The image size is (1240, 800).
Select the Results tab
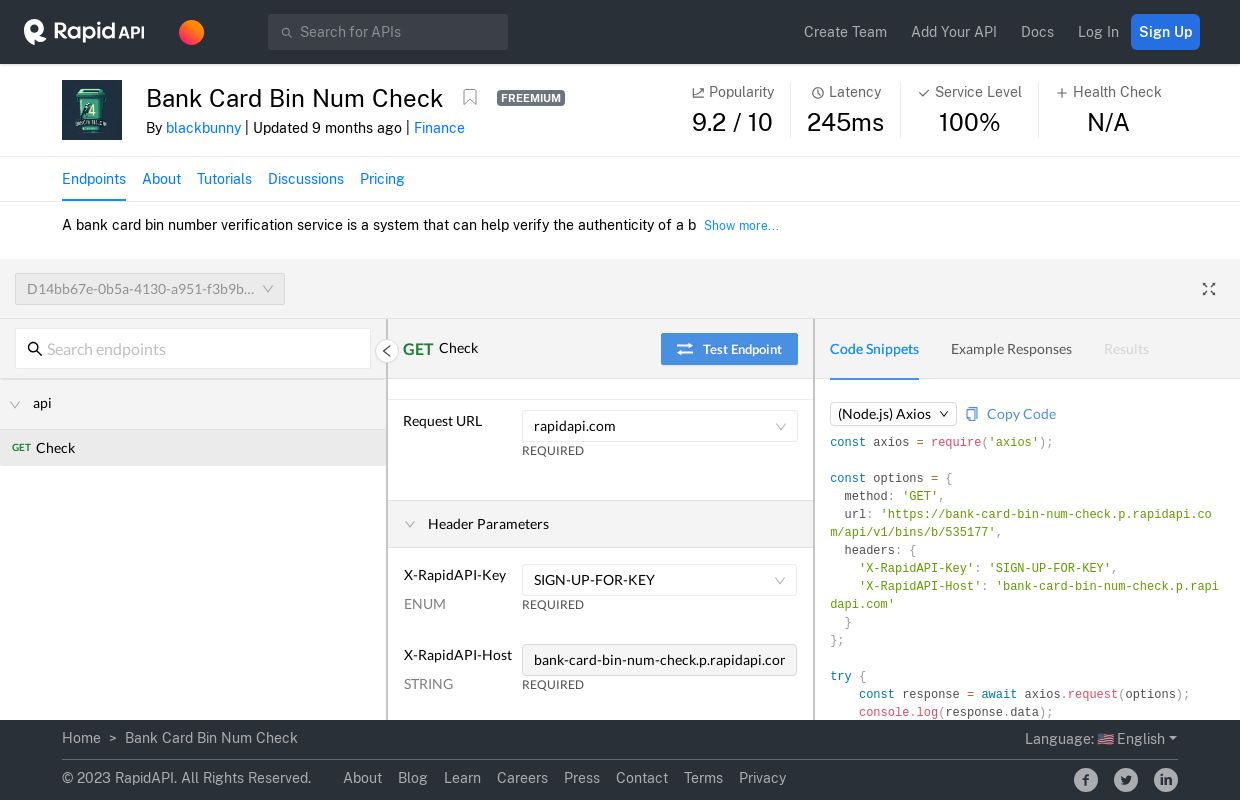1126,349
